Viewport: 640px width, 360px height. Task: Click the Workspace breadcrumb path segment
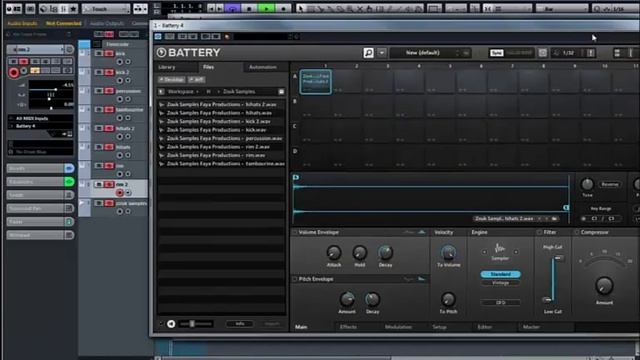(x=181, y=91)
